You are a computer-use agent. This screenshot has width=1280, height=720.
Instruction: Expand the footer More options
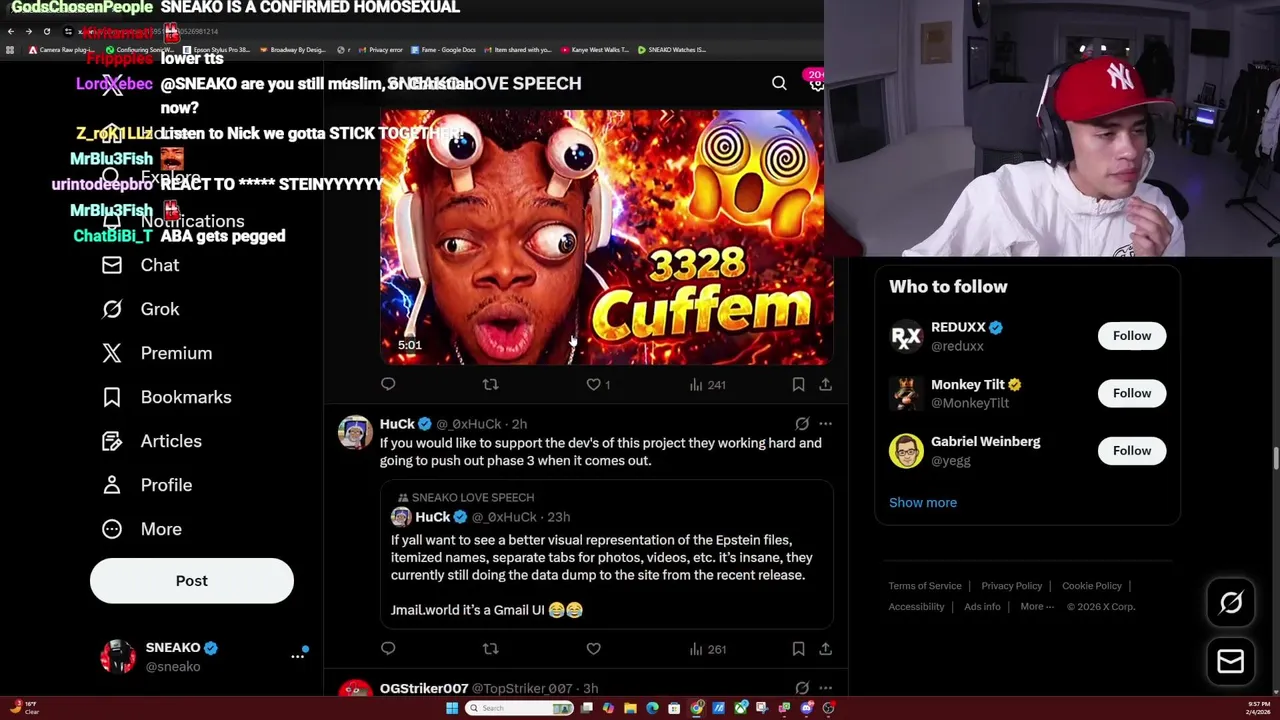(1037, 607)
